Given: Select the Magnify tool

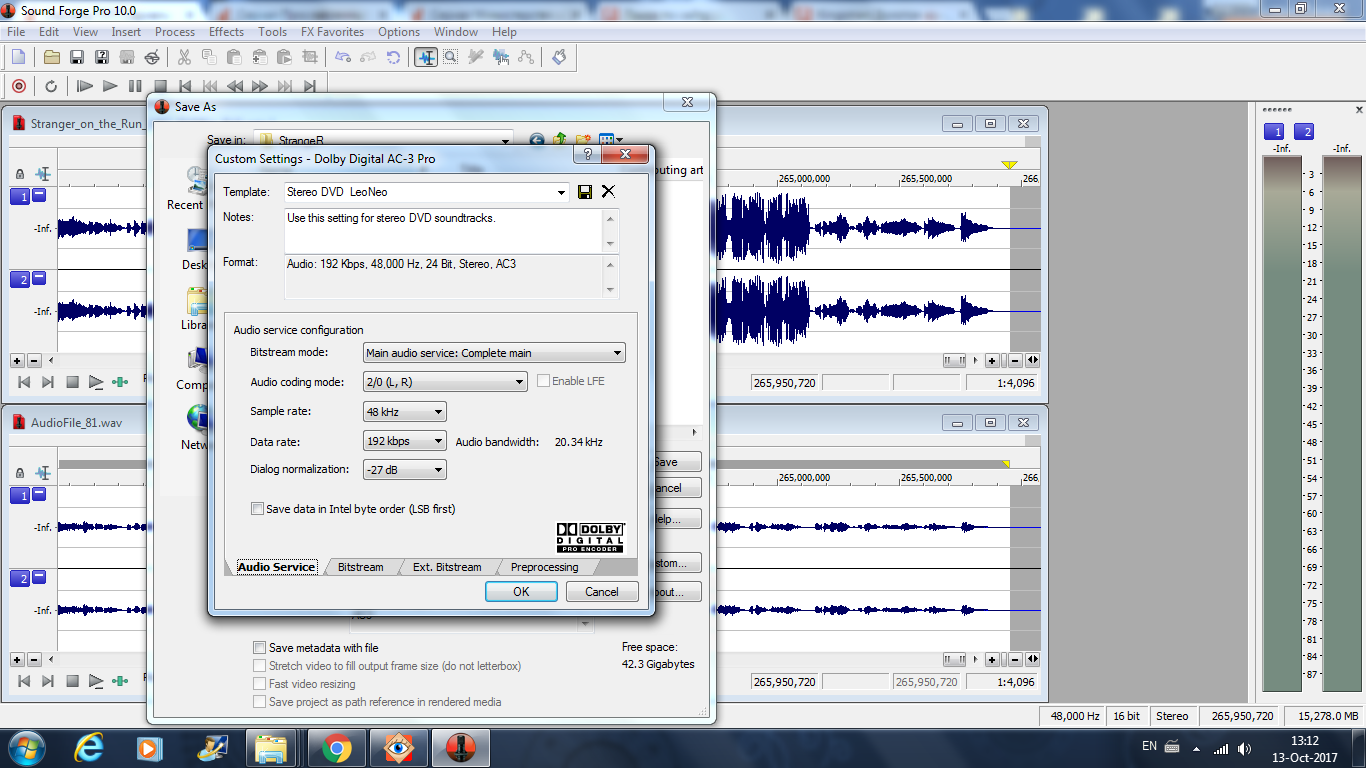Looking at the screenshot, I should click(x=451, y=57).
